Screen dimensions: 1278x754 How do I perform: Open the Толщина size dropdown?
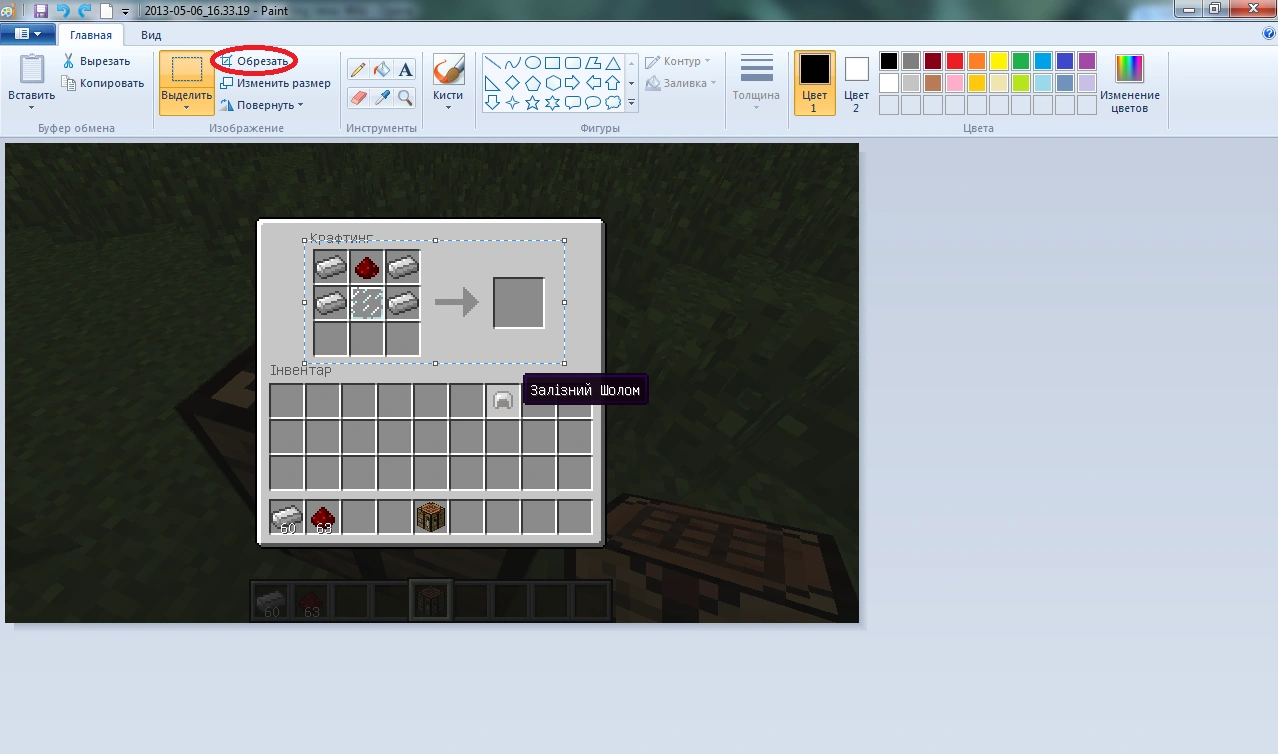(756, 83)
